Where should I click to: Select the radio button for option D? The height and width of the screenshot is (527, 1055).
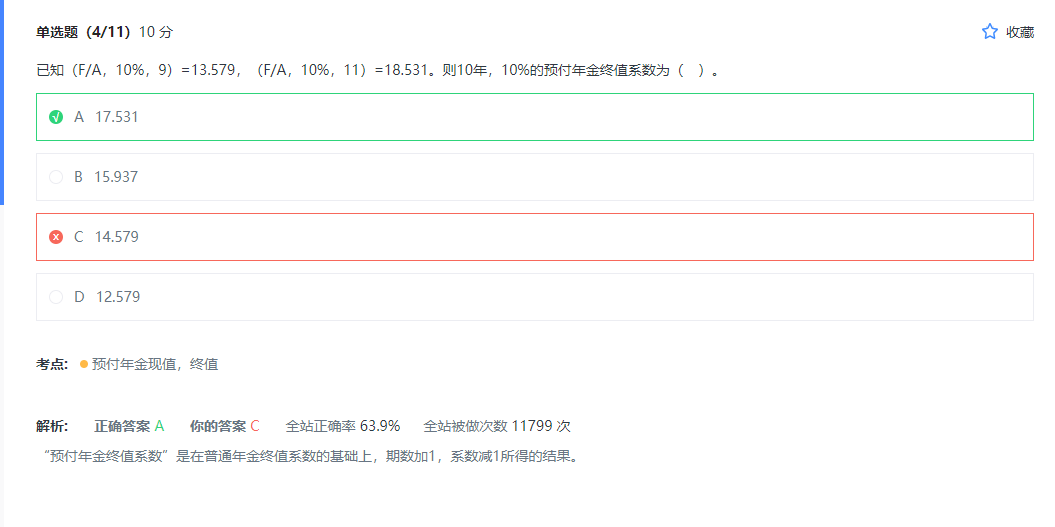[x=56, y=297]
